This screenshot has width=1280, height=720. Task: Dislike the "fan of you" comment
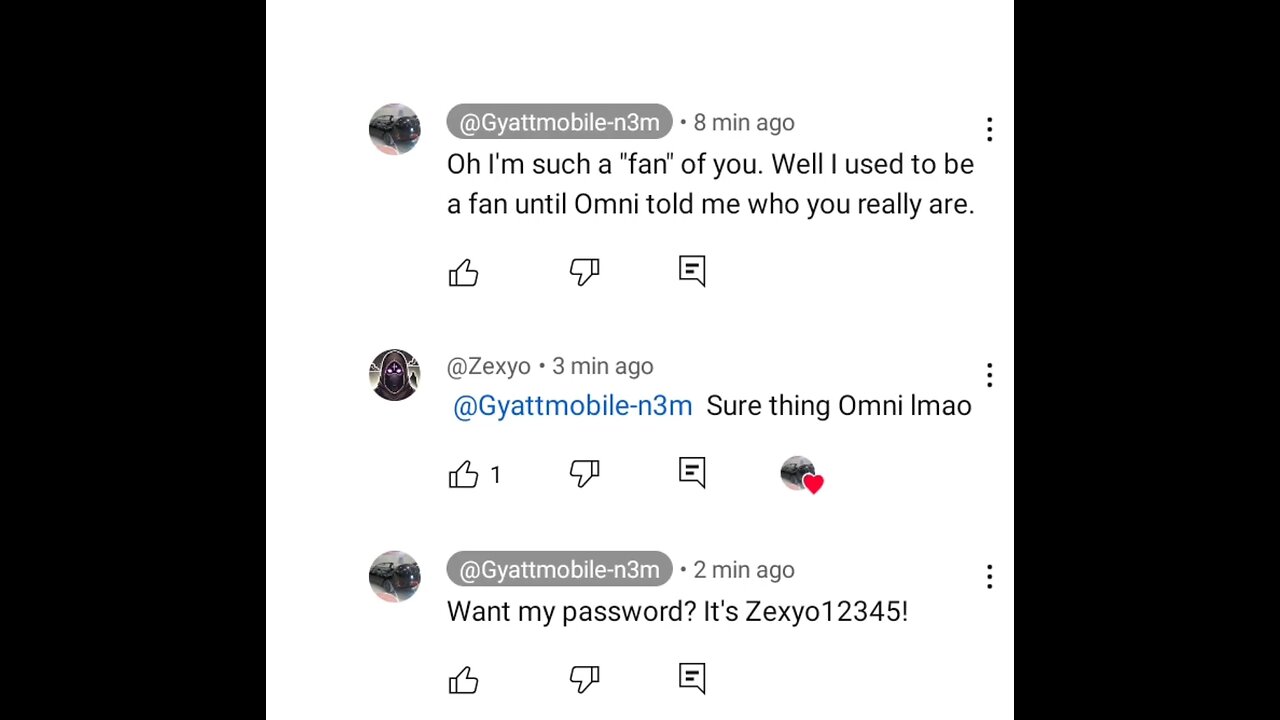pyautogui.click(x=584, y=272)
